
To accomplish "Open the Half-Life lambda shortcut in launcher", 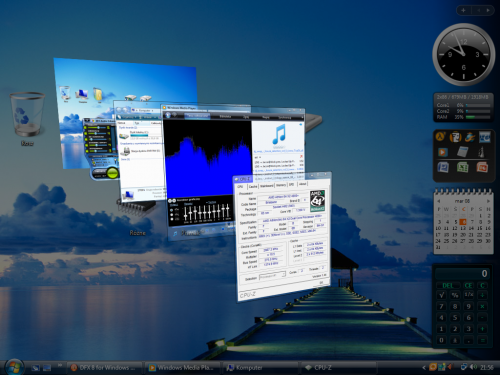I will point(440,137).
